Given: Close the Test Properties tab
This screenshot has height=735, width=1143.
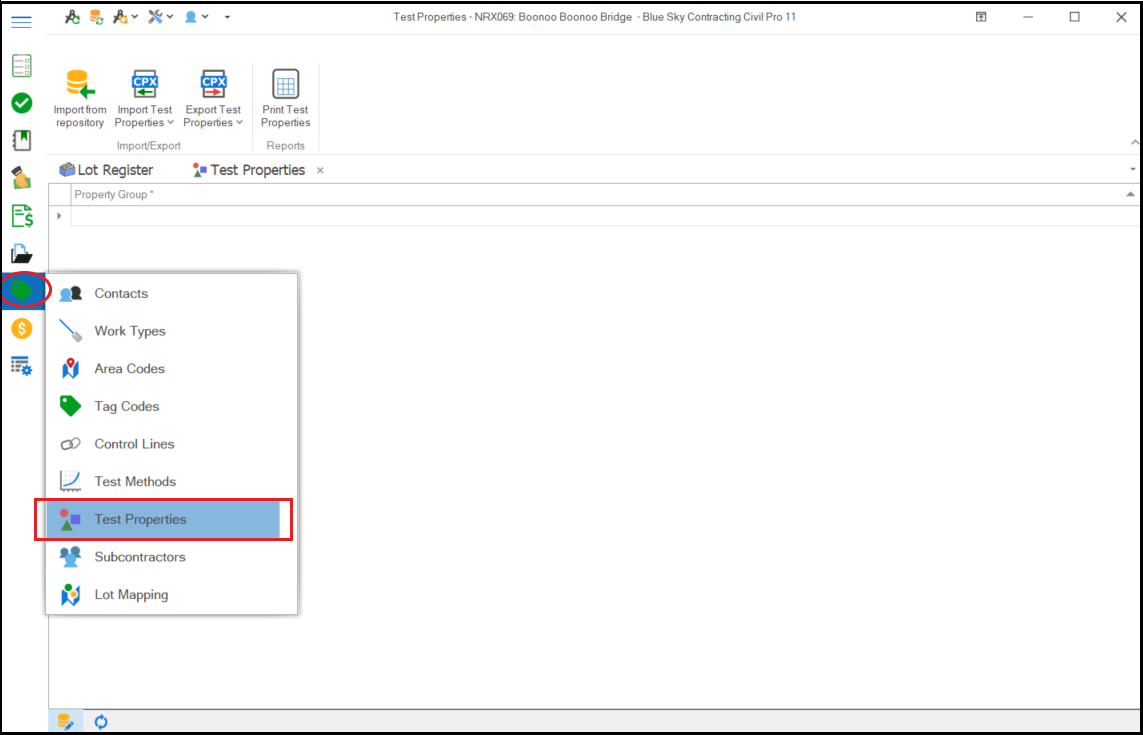Looking at the screenshot, I should pyautogui.click(x=320, y=171).
